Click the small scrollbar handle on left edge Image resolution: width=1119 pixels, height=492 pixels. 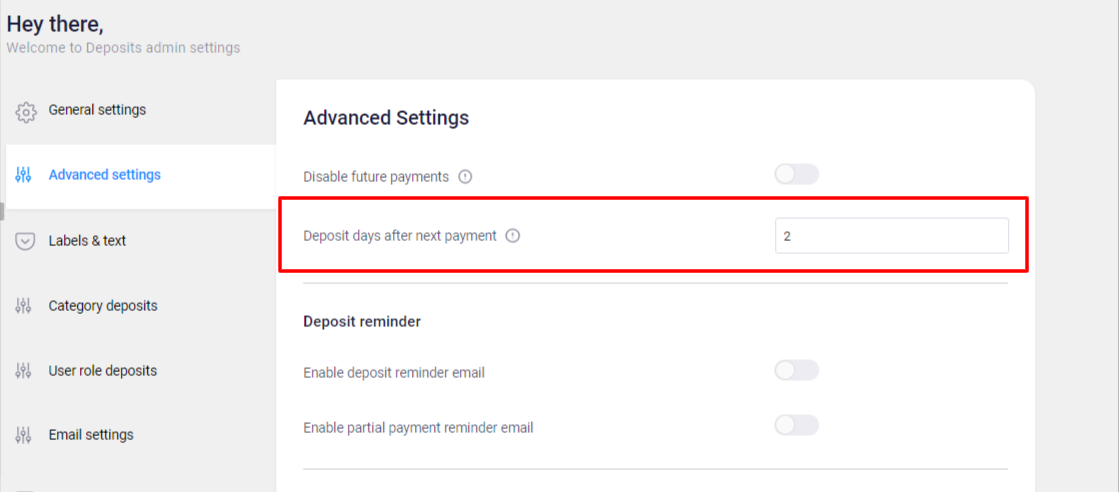point(2,212)
